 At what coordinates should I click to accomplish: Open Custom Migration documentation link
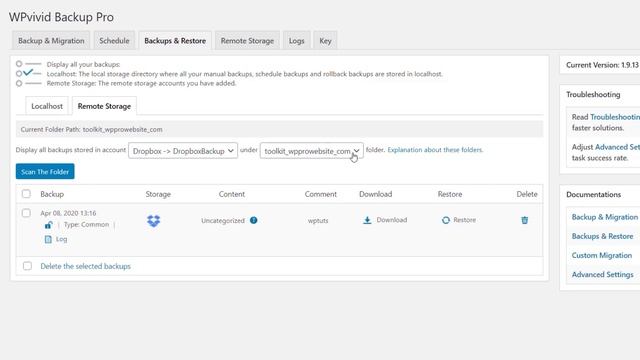pyautogui.click(x=602, y=256)
